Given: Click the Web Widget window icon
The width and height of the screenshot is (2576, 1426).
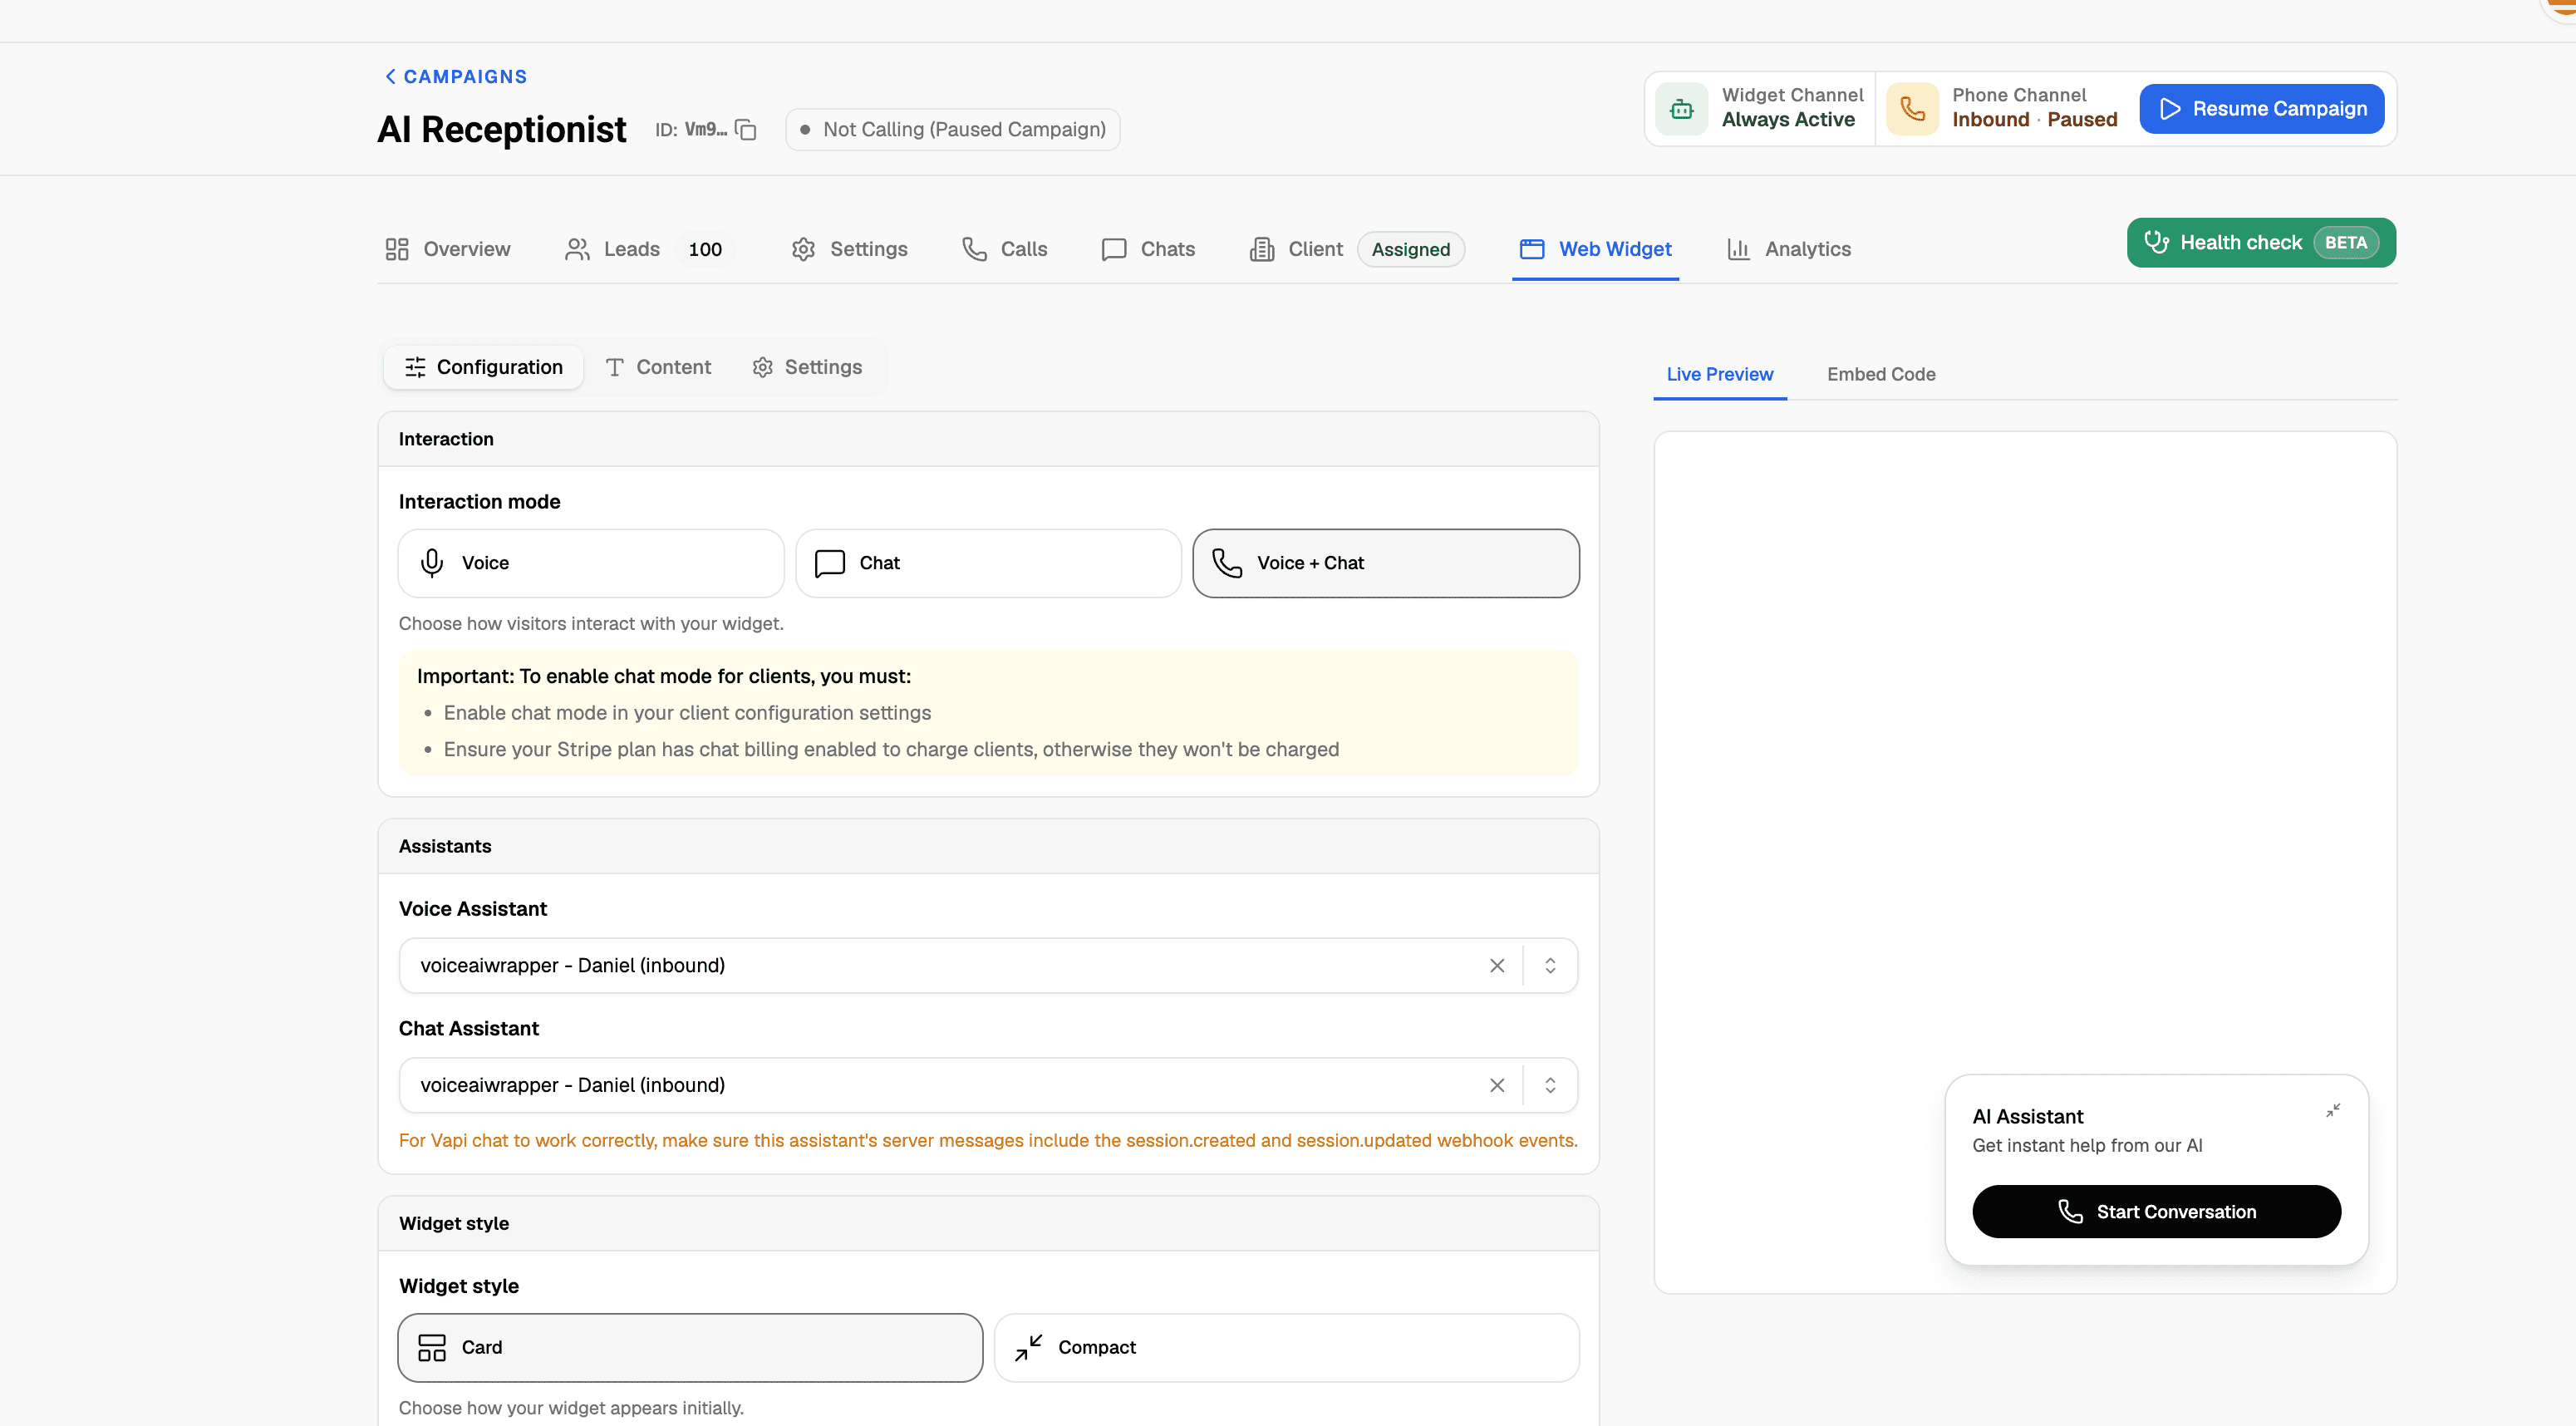Looking at the screenshot, I should 1532,249.
